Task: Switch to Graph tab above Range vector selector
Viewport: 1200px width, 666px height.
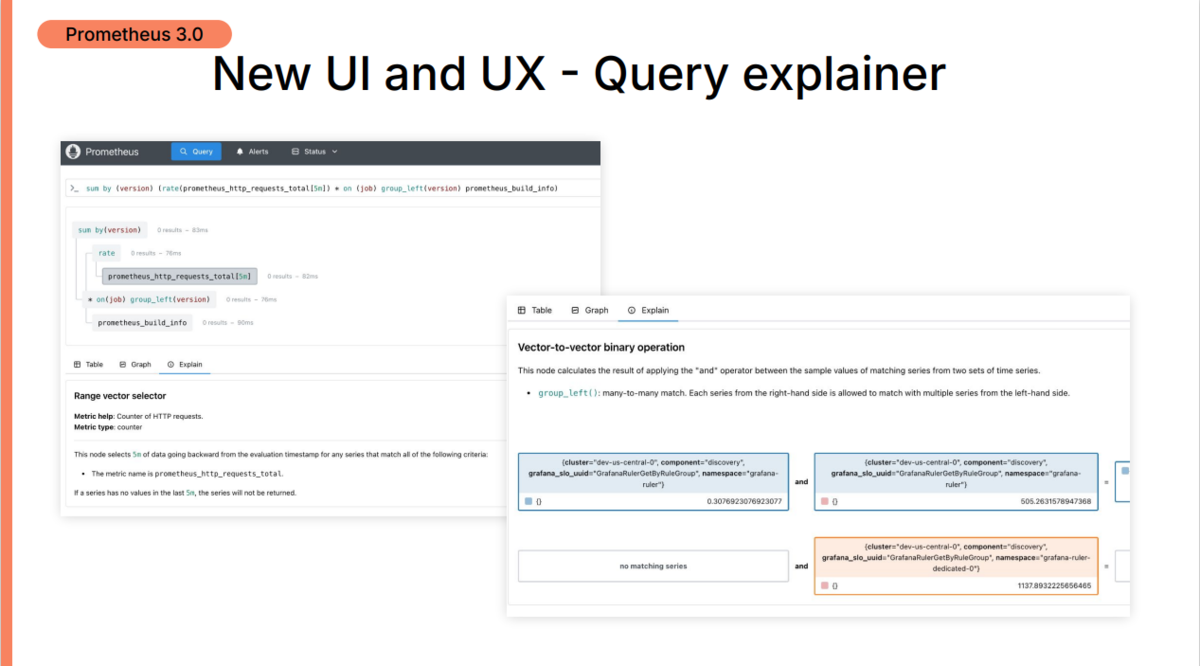Action: point(135,365)
